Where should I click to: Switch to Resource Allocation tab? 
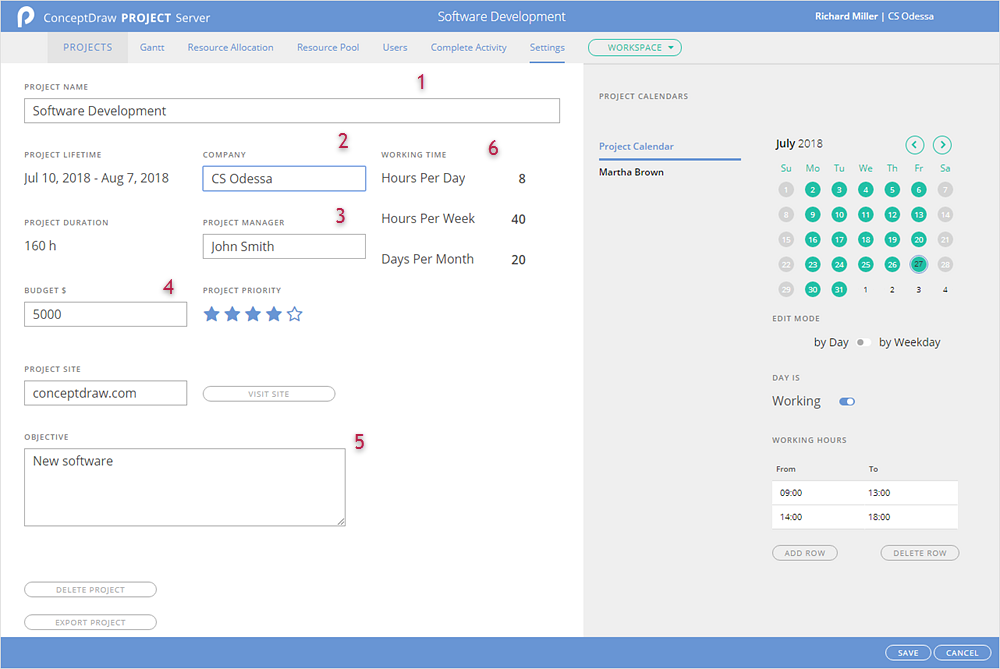coord(230,47)
